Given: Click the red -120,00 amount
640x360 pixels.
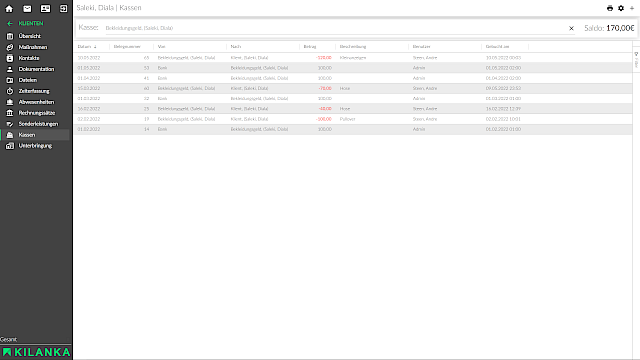Looking at the screenshot, I should click(x=323, y=58).
